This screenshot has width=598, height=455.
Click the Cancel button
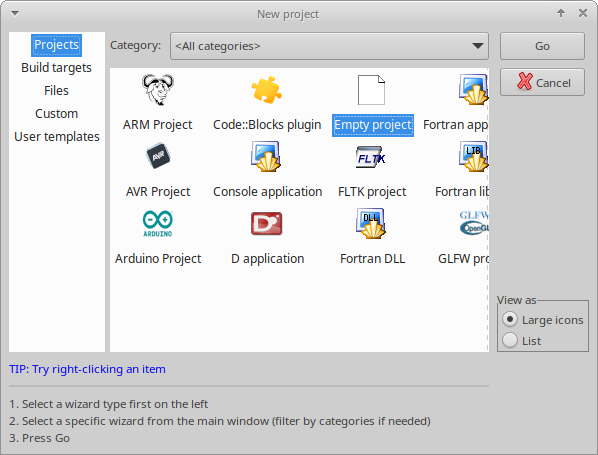(x=542, y=82)
